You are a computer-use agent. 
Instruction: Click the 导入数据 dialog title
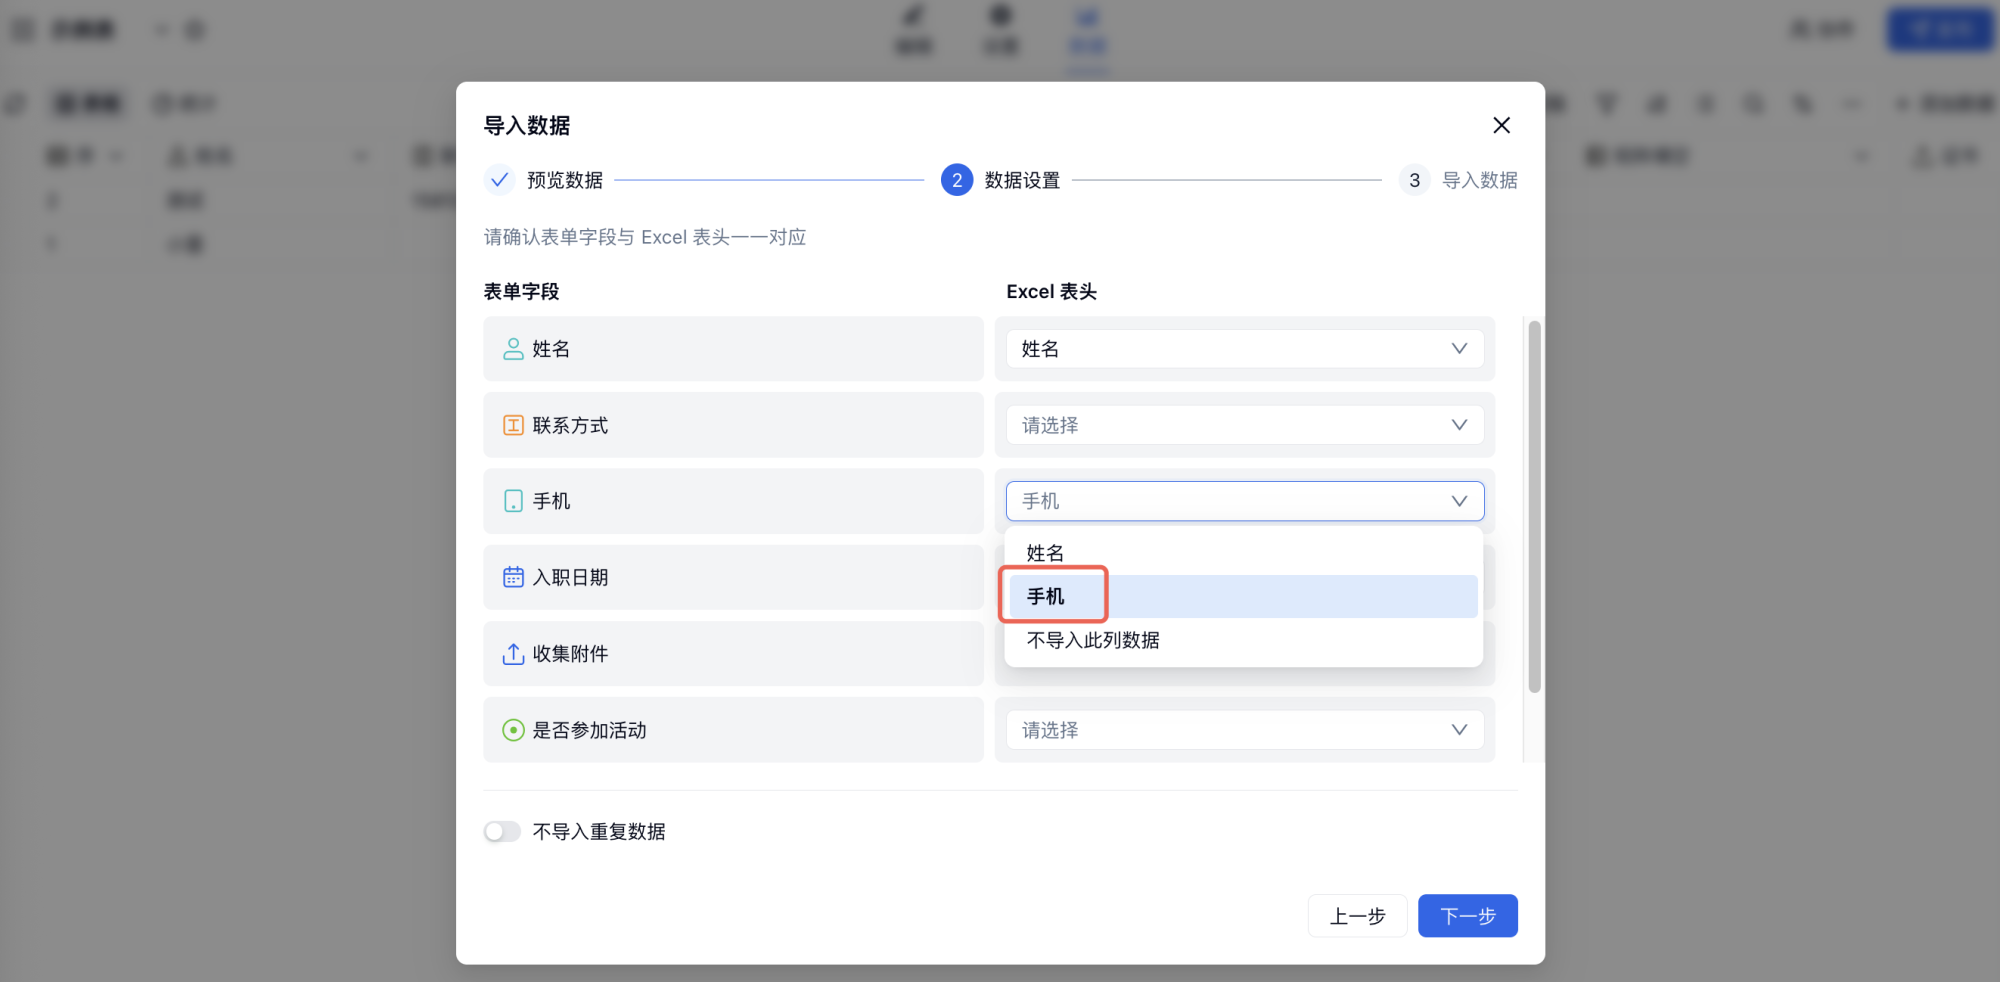(527, 125)
